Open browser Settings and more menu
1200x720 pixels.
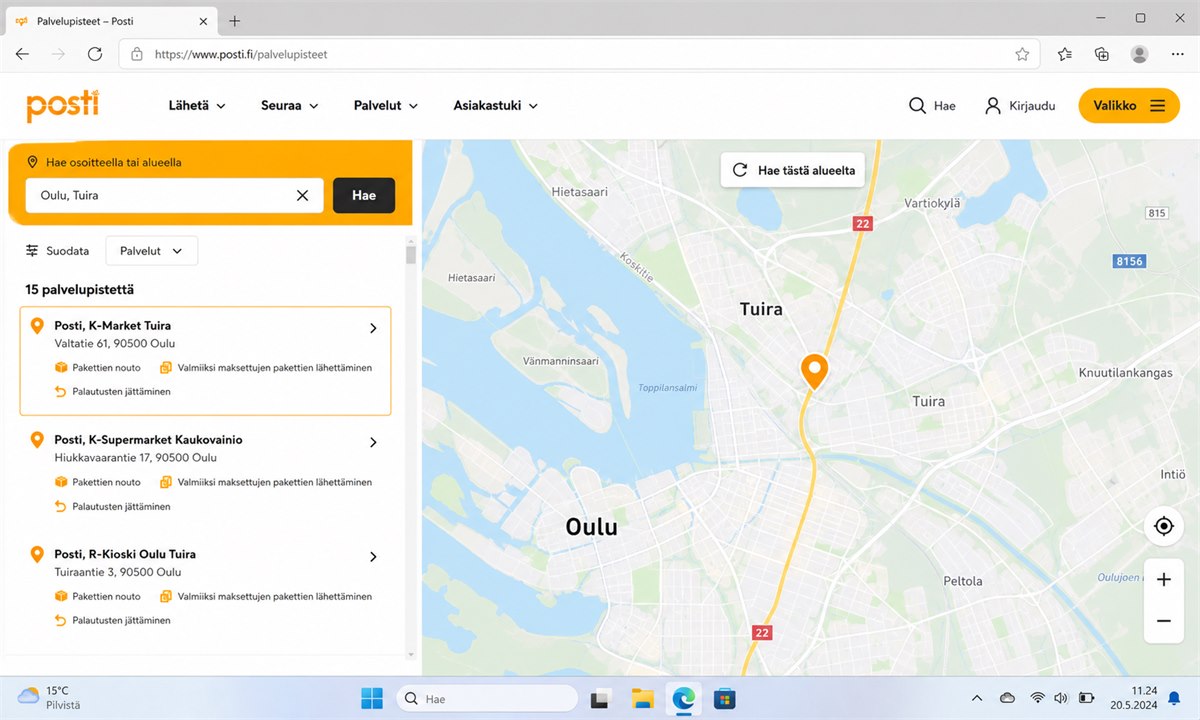tap(1177, 54)
